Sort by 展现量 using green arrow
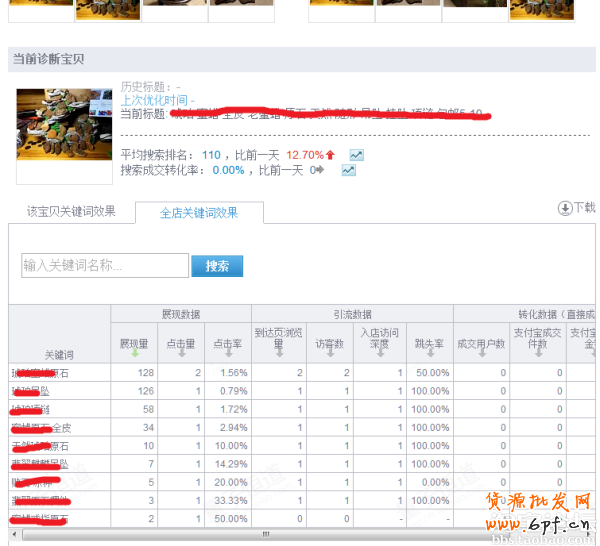The image size is (600, 546). tap(134, 354)
